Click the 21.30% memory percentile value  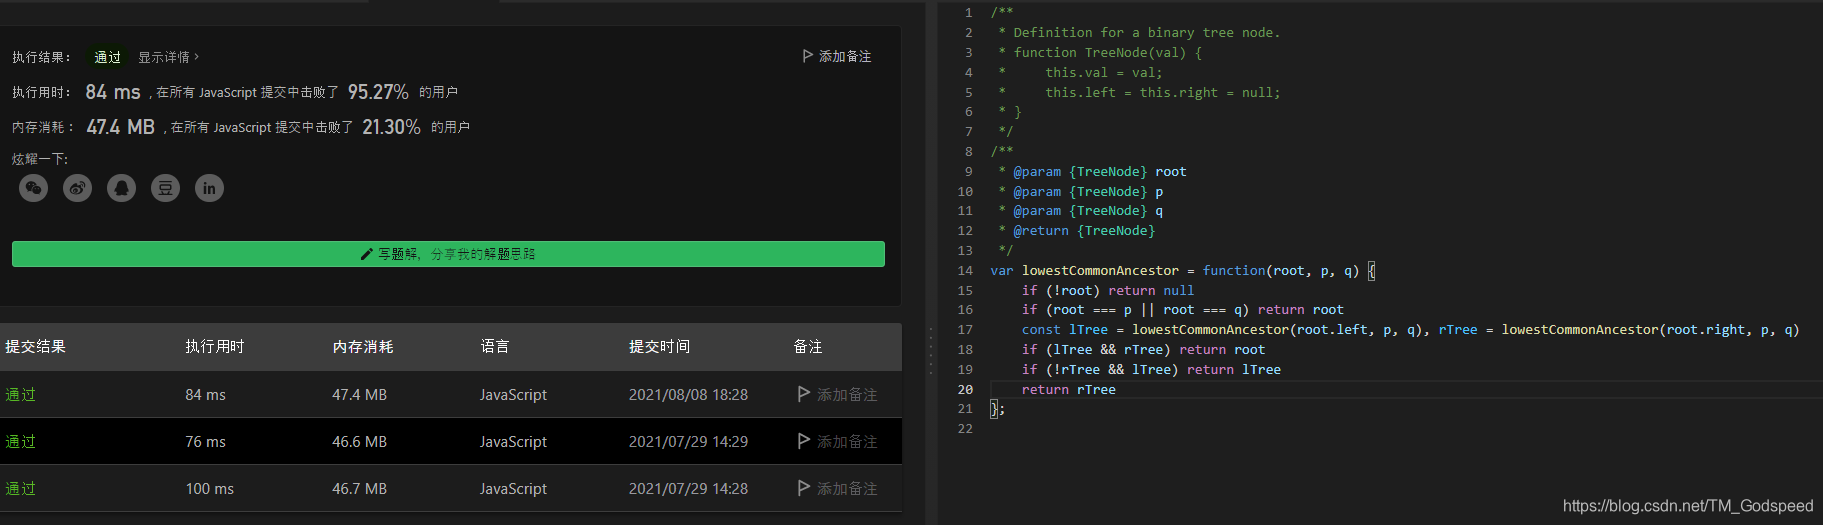point(391,127)
